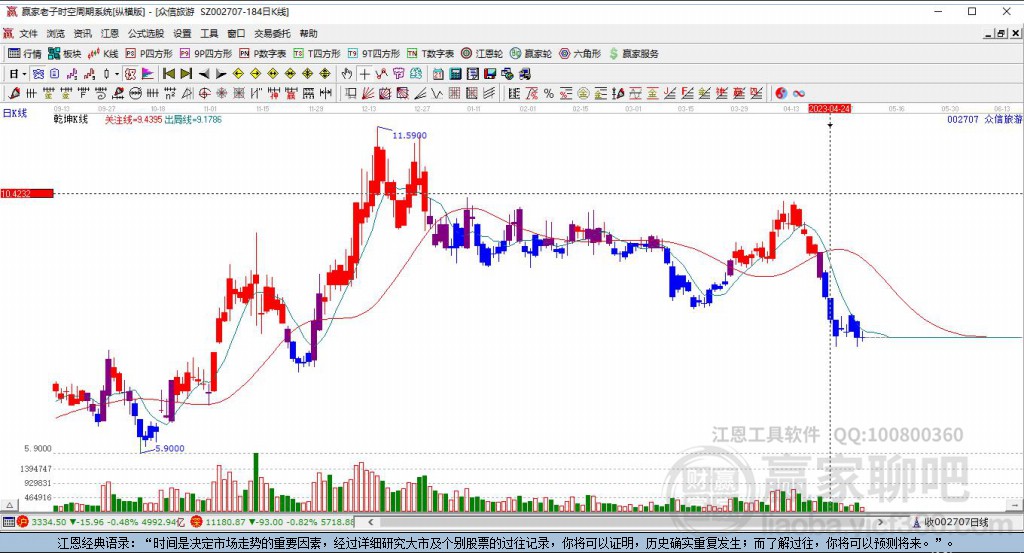
Task: Click the Shanghai index 3334.50 status entry
Action: 101,522
